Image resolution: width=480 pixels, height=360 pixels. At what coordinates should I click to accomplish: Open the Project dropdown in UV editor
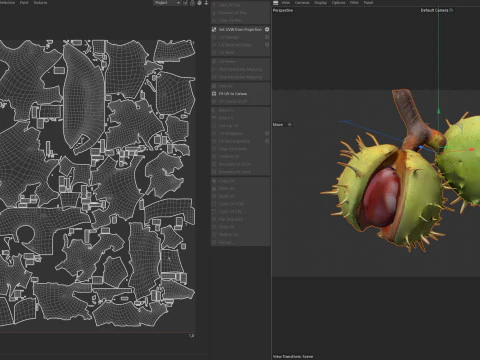click(x=167, y=3)
